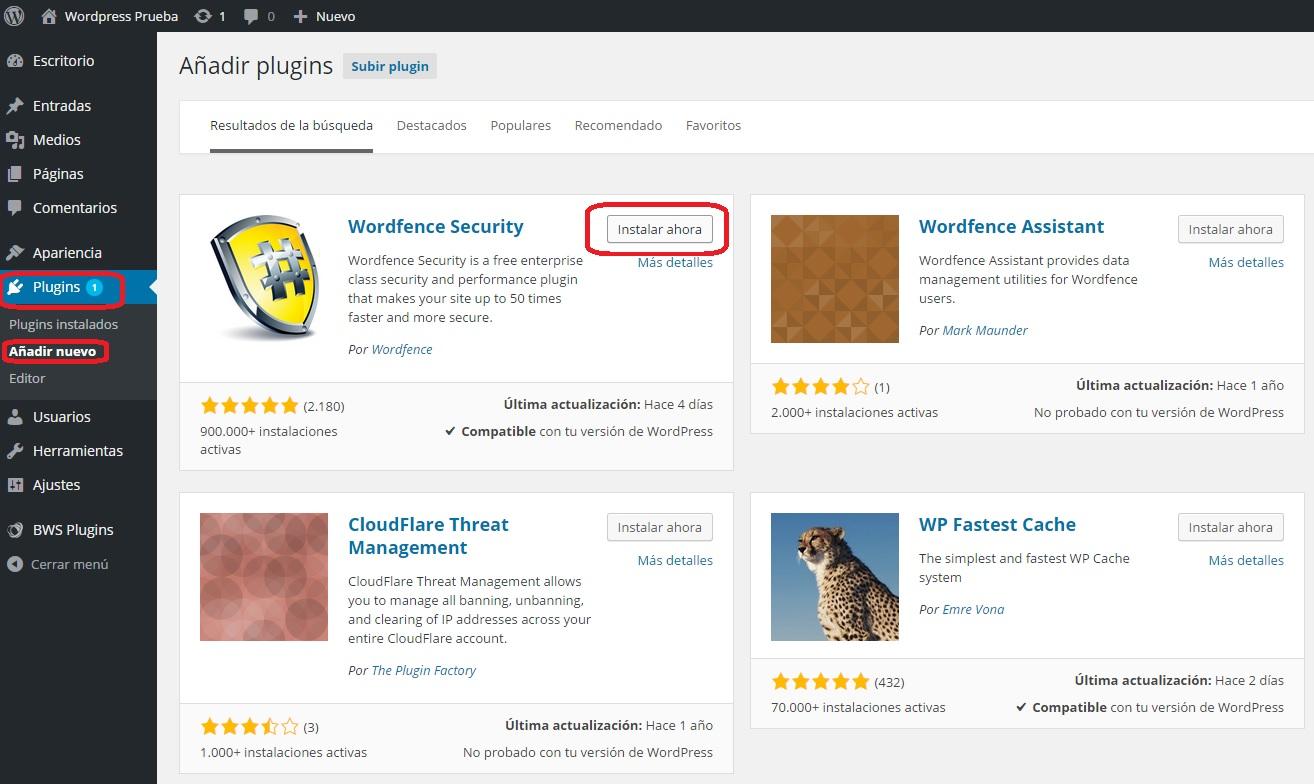The width and height of the screenshot is (1314, 784).
Task: Click the text 70.000+ instalaciones activas
Action: 858,707
